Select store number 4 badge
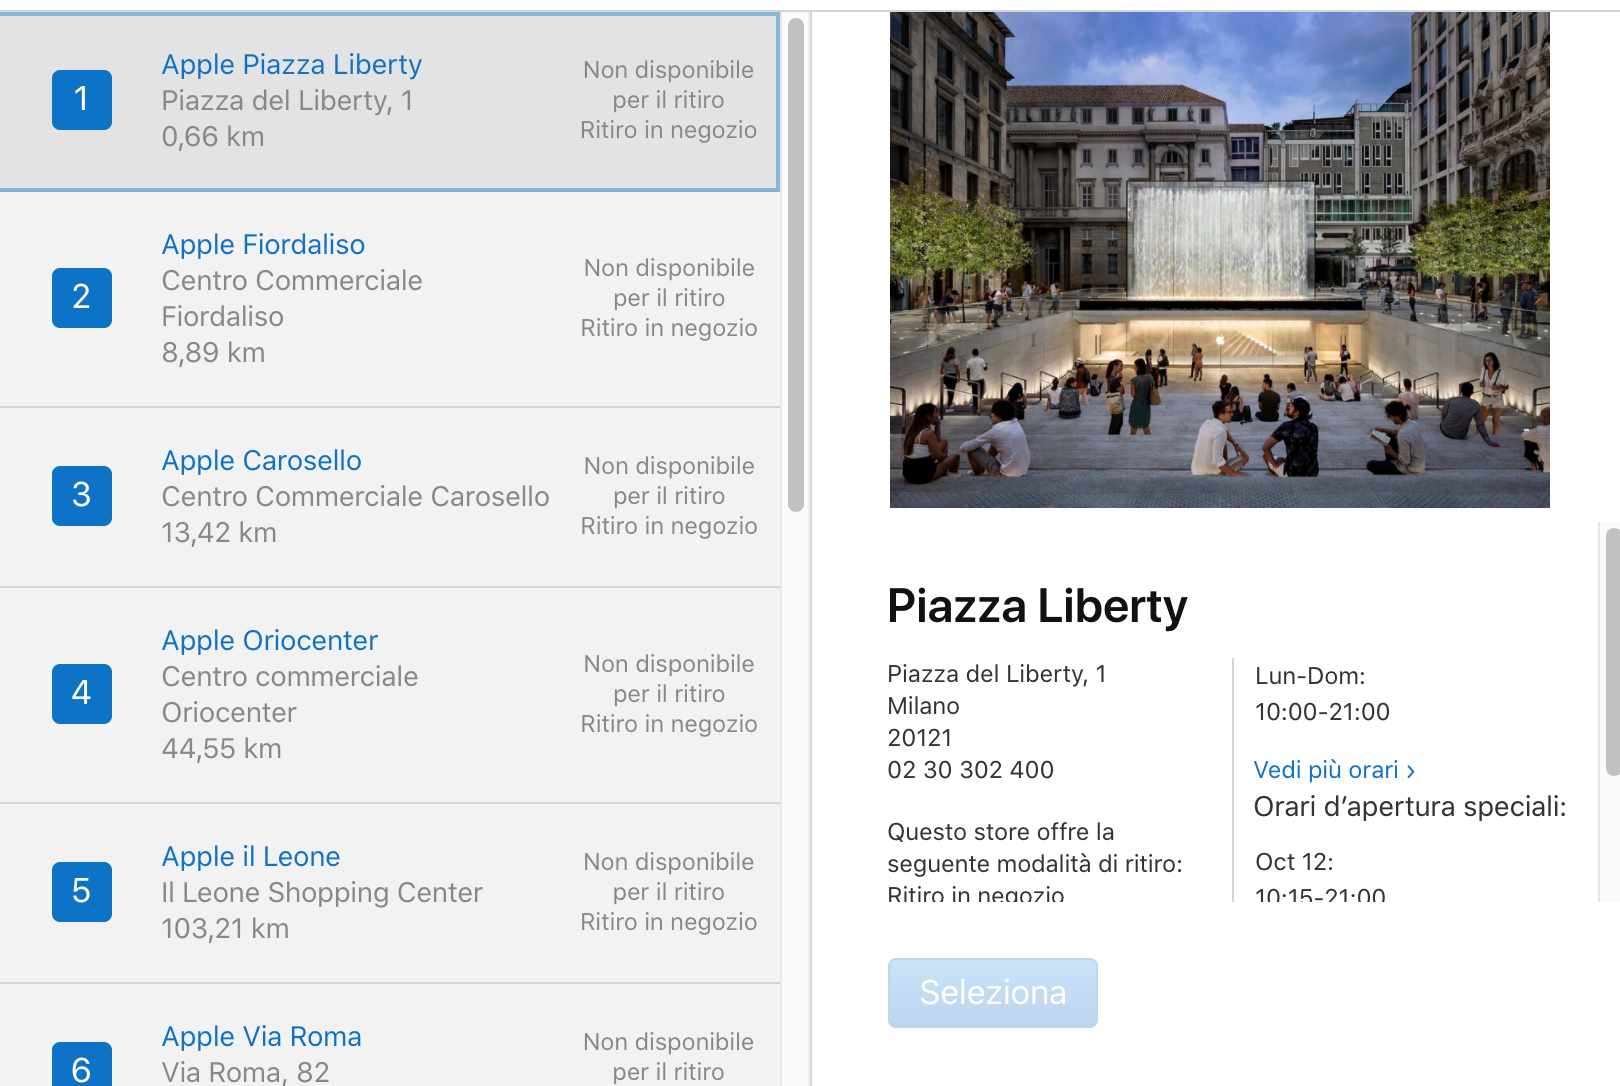The width and height of the screenshot is (1620, 1086). tap(82, 694)
